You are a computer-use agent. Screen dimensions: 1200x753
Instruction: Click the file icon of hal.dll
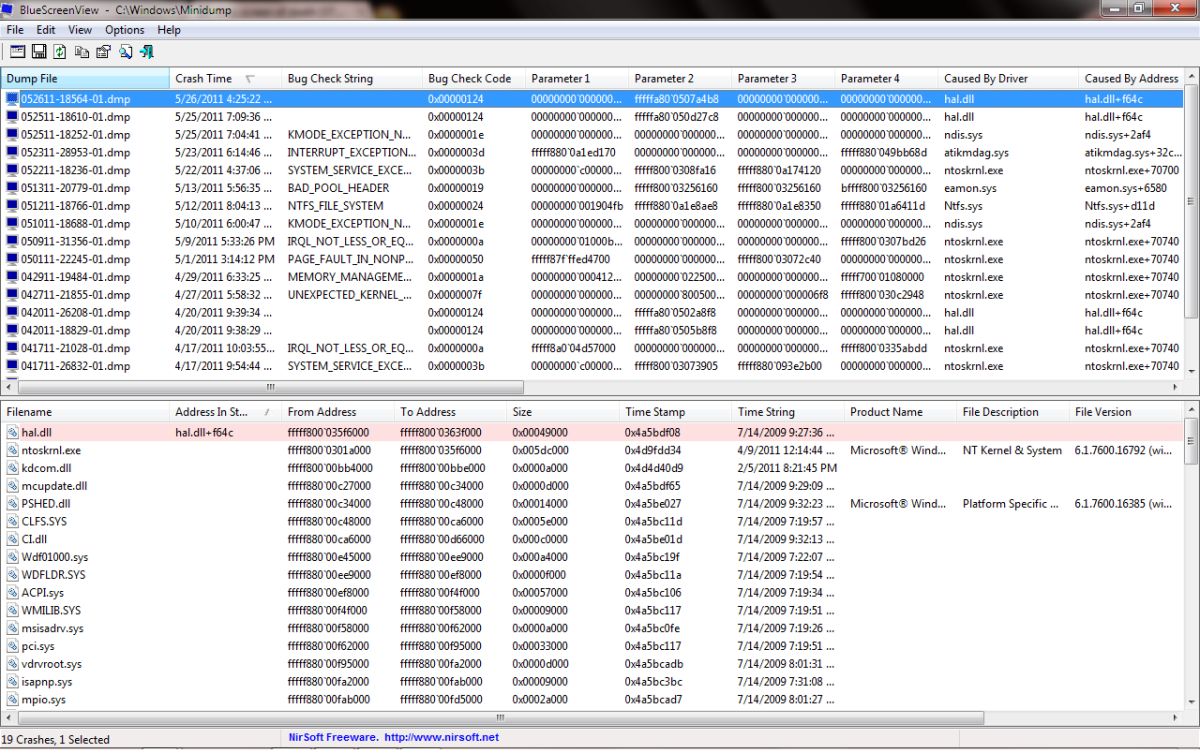point(12,433)
